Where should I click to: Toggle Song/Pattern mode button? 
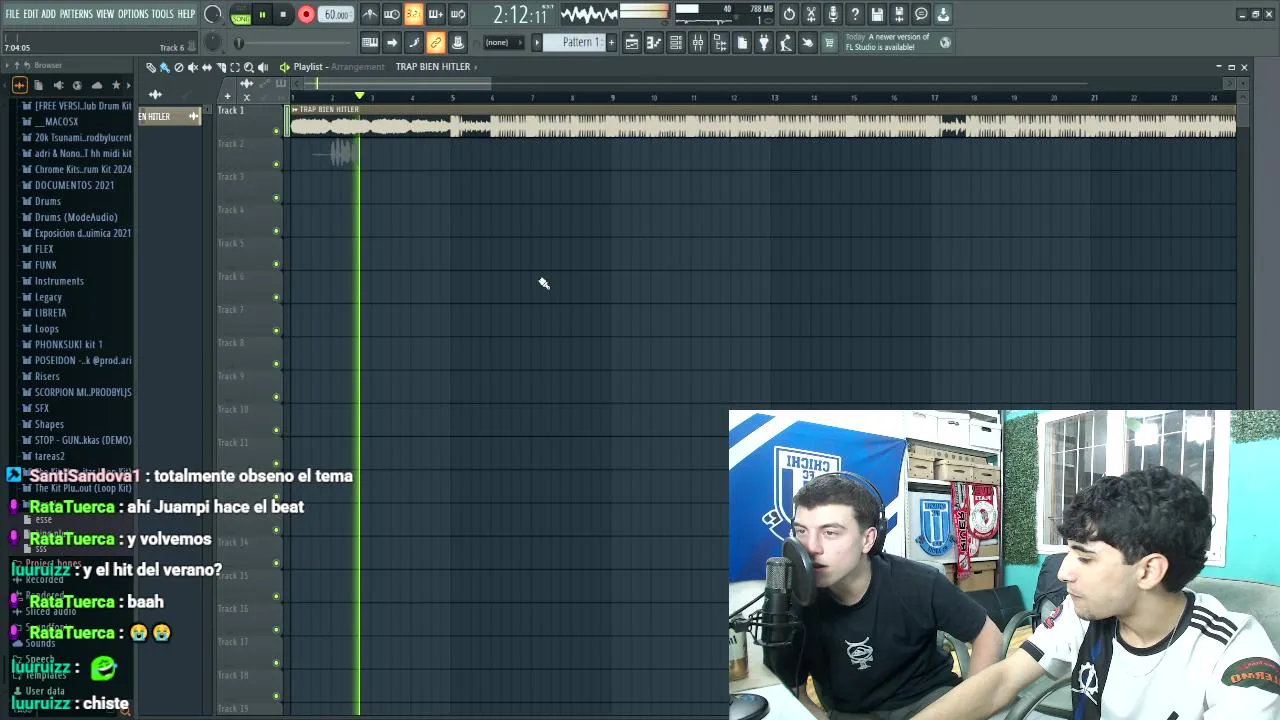241,15
